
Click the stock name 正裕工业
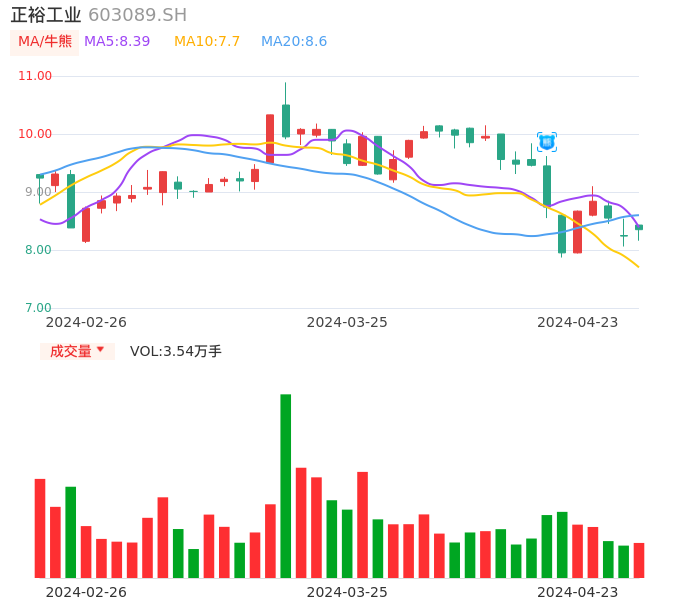click(x=46, y=15)
